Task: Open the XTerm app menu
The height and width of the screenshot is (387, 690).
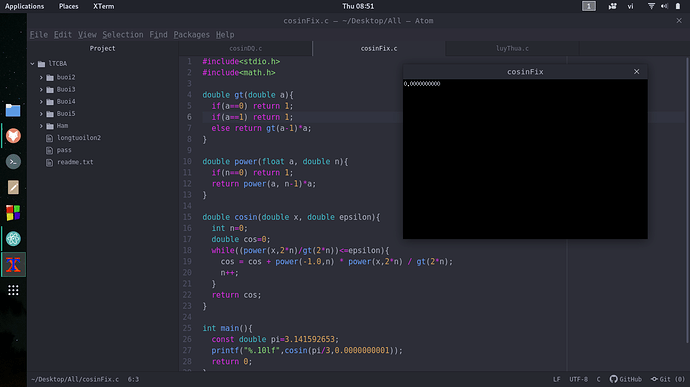Action: [x=103, y=6]
